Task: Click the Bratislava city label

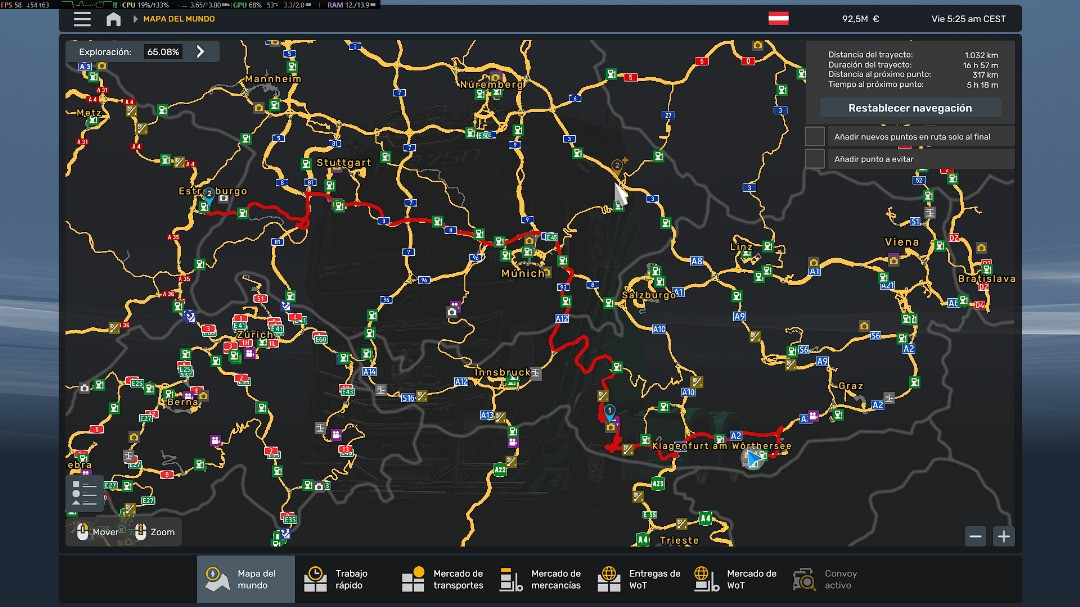Action: click(986, 278)
